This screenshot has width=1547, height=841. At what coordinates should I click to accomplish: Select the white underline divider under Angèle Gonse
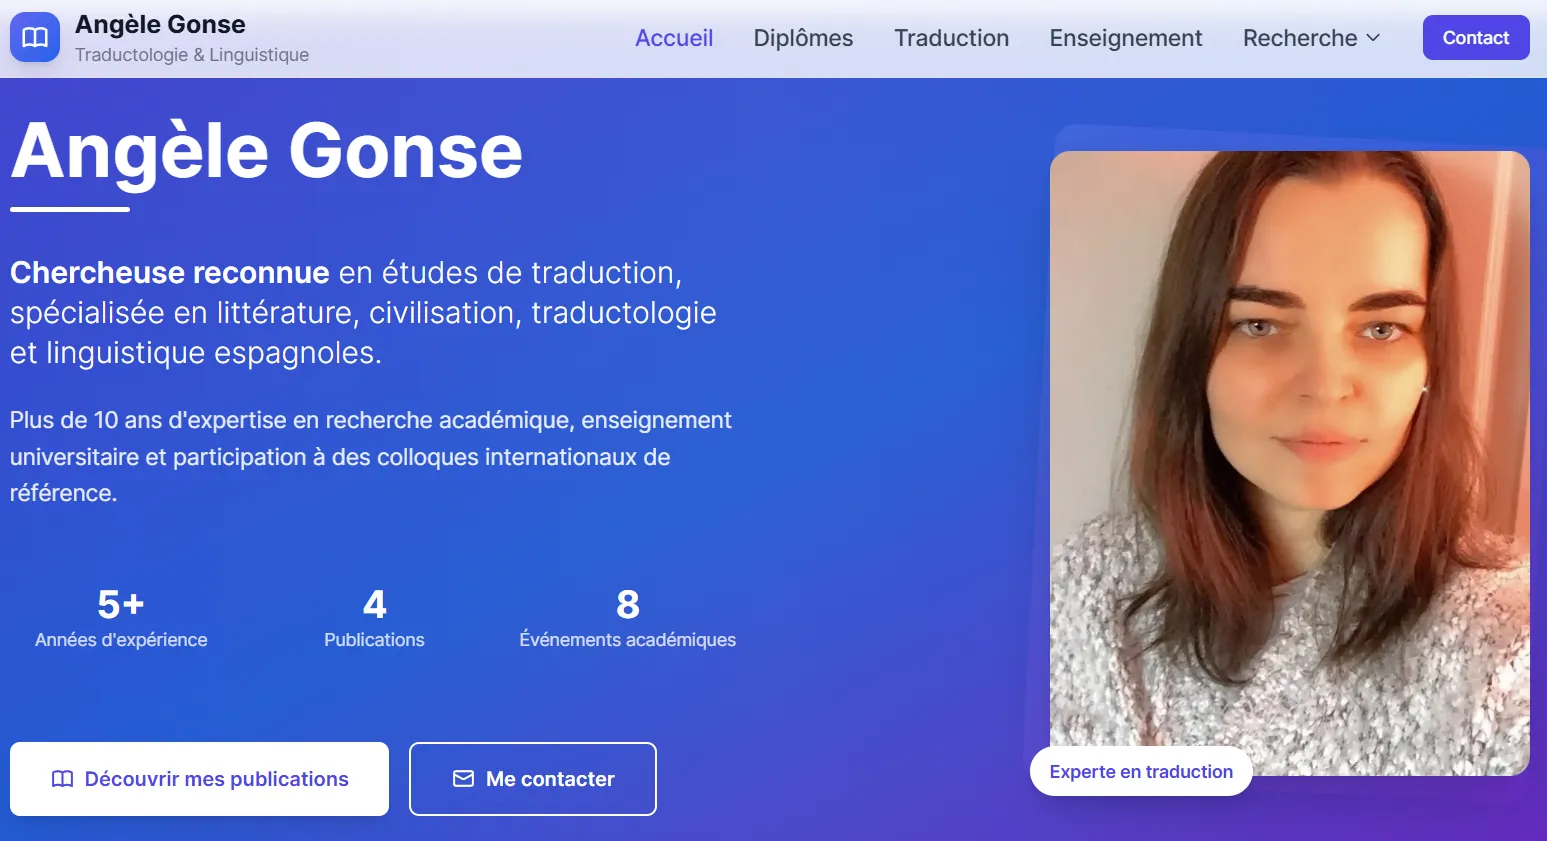coord(69,210)
